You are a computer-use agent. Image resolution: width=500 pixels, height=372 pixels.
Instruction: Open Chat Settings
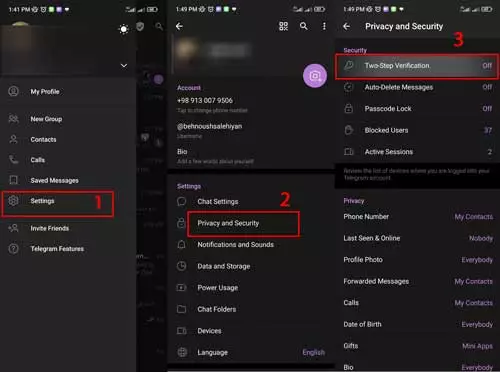(251, 202)
